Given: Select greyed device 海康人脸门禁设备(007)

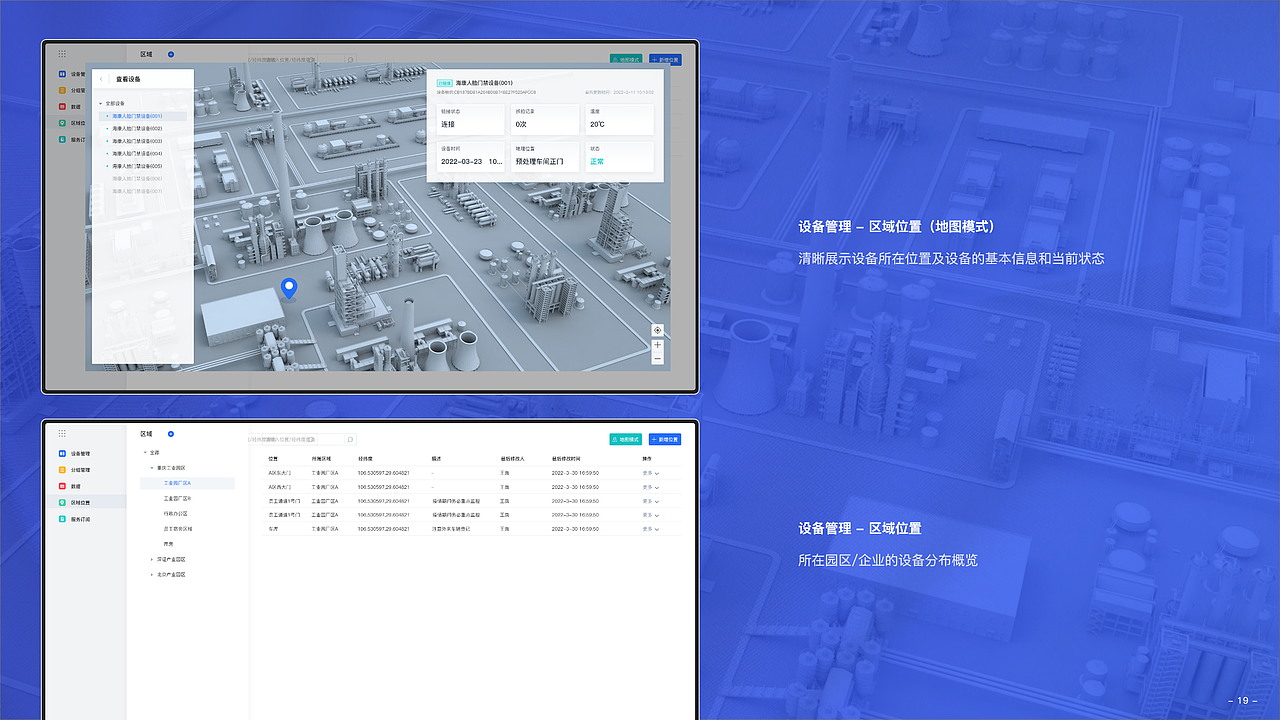Looking at the screenshot, I should tap(137, 191).
